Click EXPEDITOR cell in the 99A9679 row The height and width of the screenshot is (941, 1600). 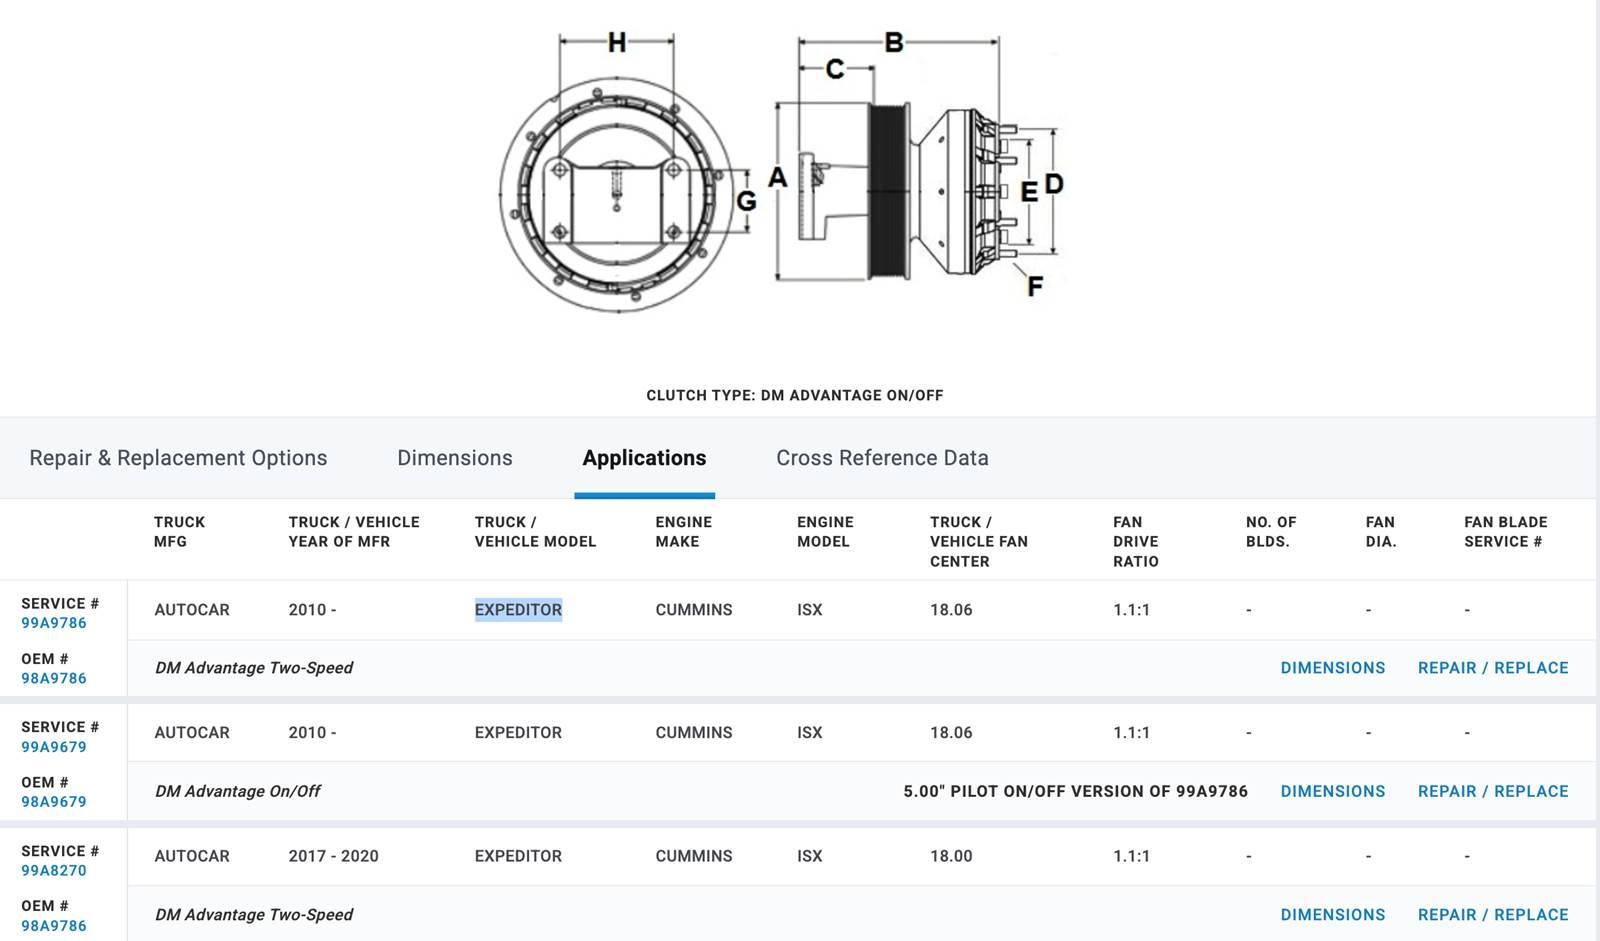[x=518, y=733]
